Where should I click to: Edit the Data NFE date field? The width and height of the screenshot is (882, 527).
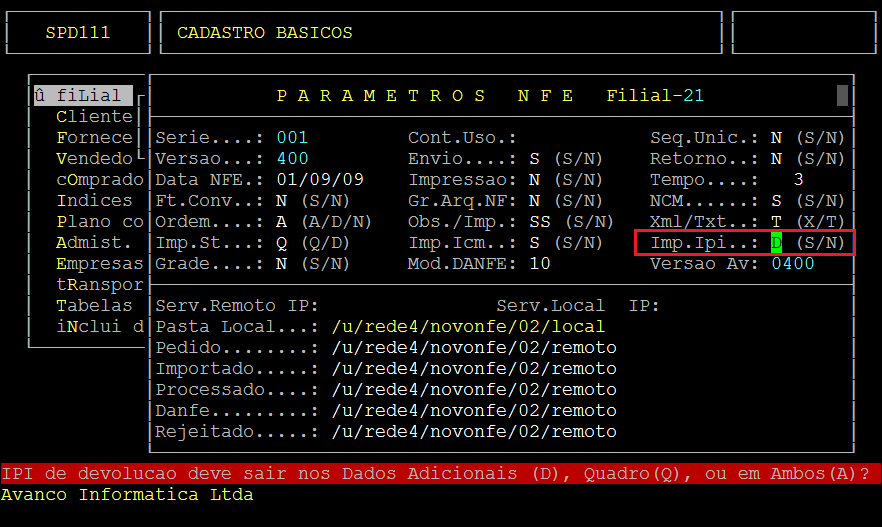(319, 180)
